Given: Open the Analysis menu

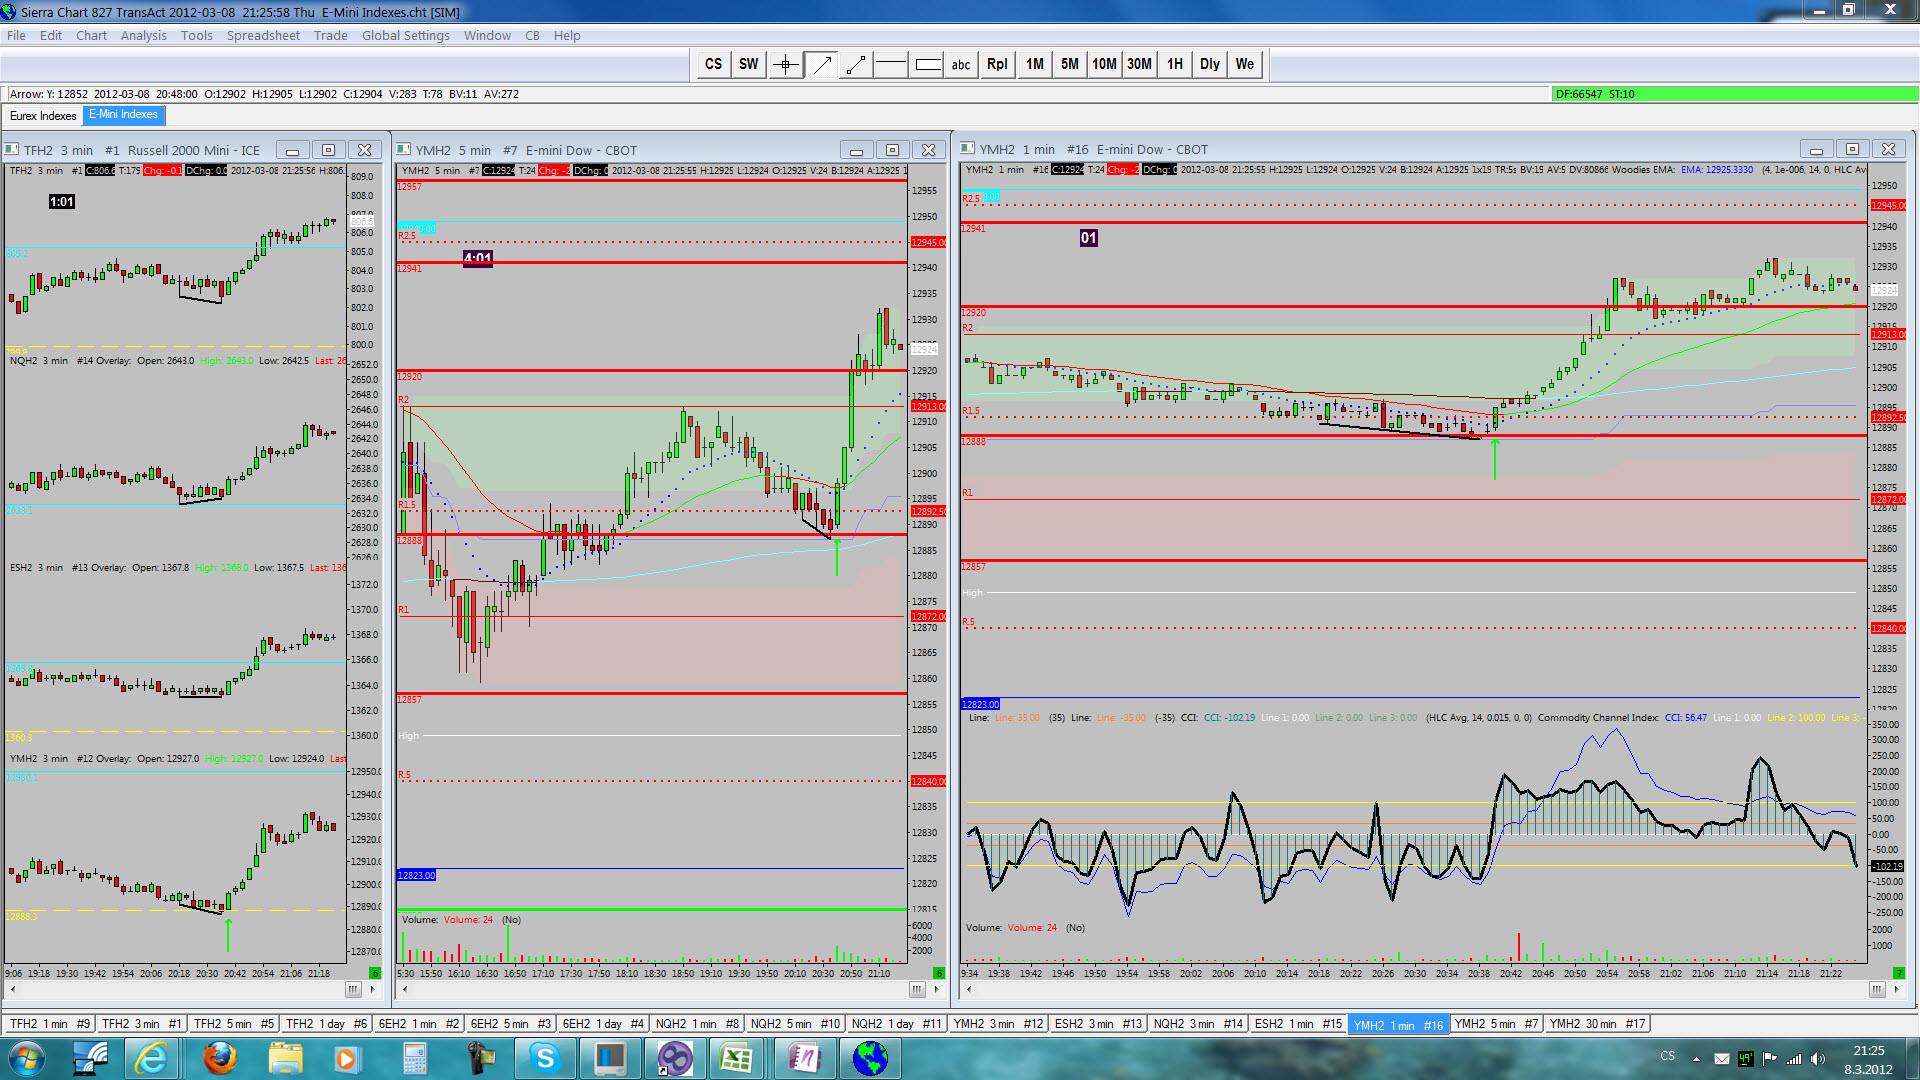Looking at the screenshot, I should pos(144,35).
